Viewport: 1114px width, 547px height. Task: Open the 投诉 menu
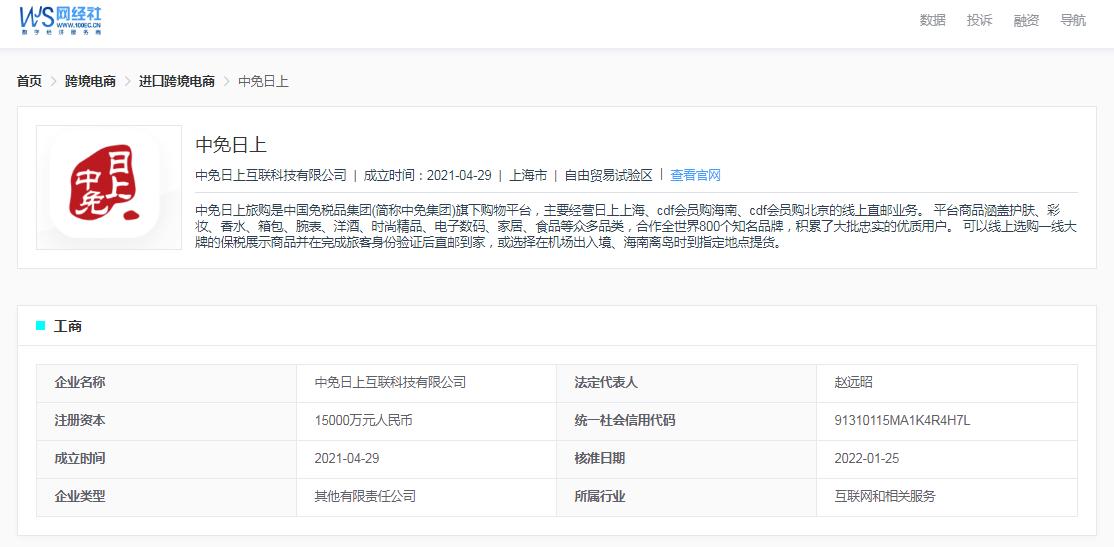[979, 21]
